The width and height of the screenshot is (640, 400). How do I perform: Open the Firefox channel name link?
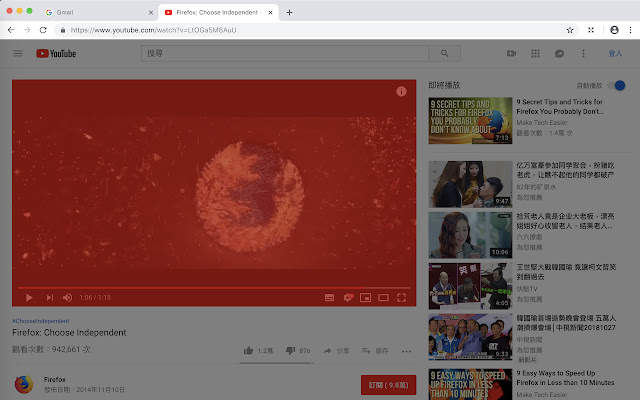pyautogui.click(x=55, y=379)
